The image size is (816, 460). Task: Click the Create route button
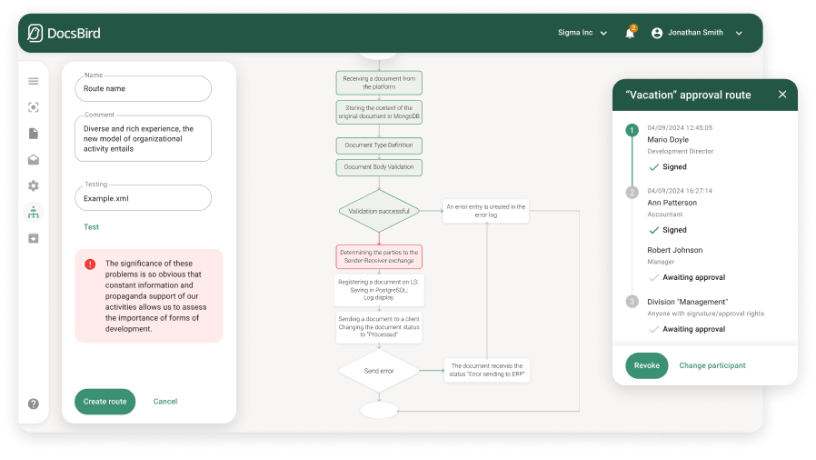[x=105, y=401]
